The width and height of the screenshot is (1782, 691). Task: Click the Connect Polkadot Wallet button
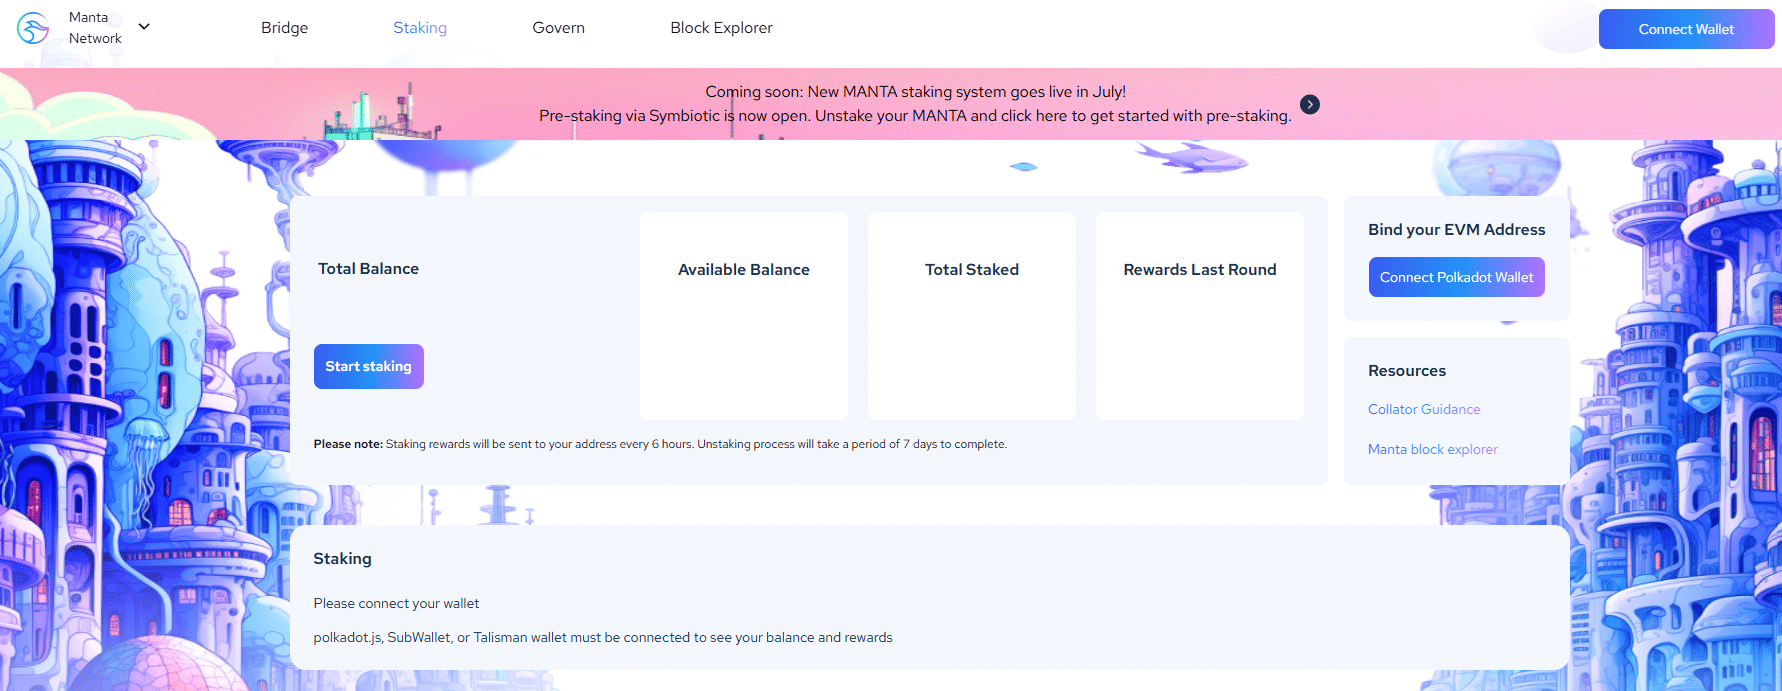coord(1457,277)
